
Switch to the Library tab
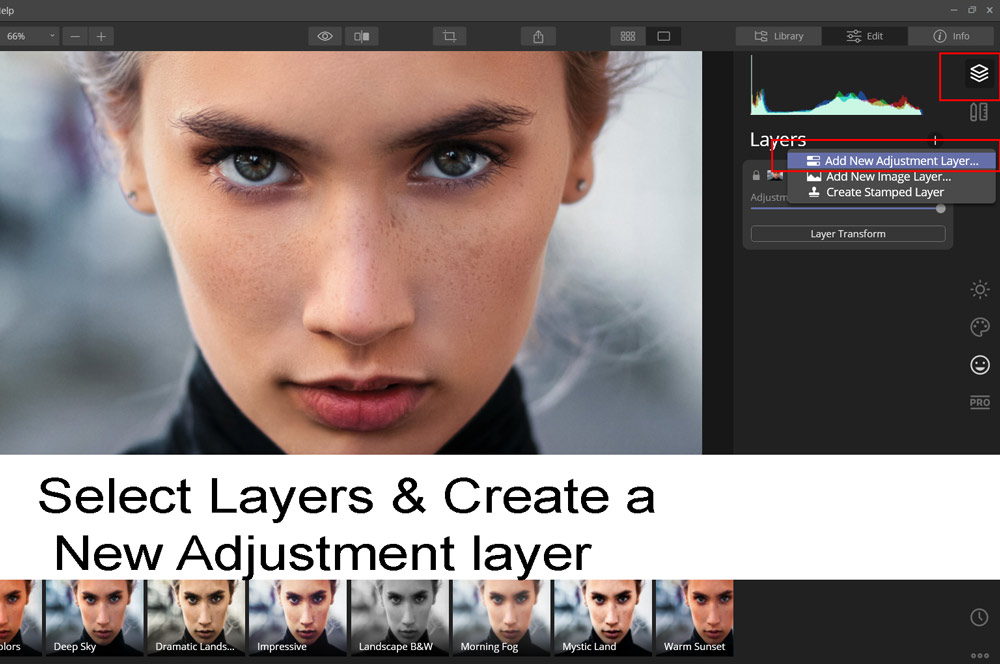coord(779,36)
